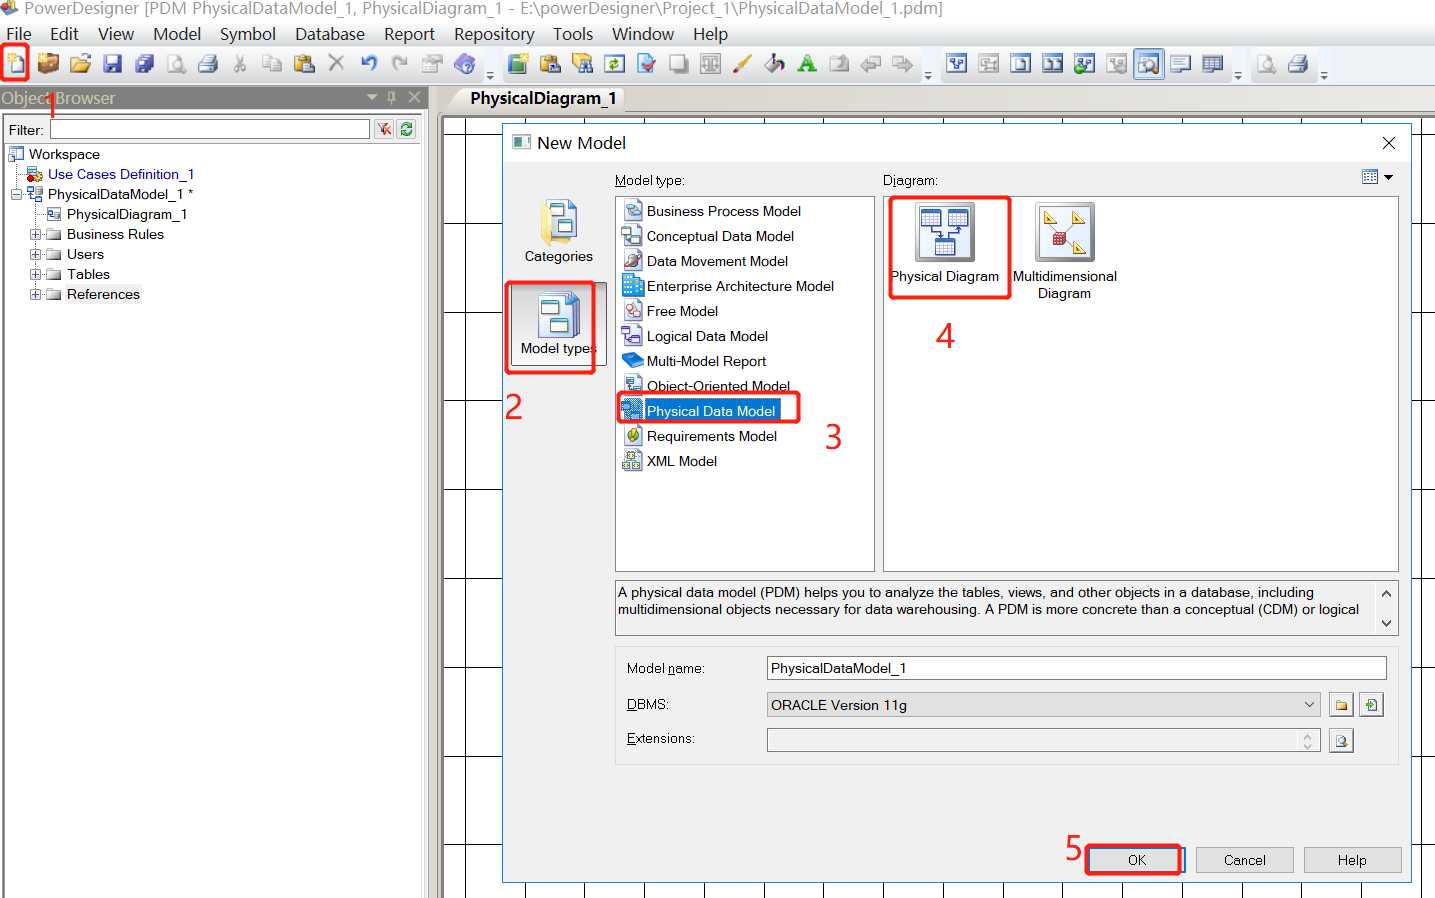Open the first toolbar overflow chevron
This screenshot has width=1435, height=898.
pyautogui.click(x=490, y=75)
